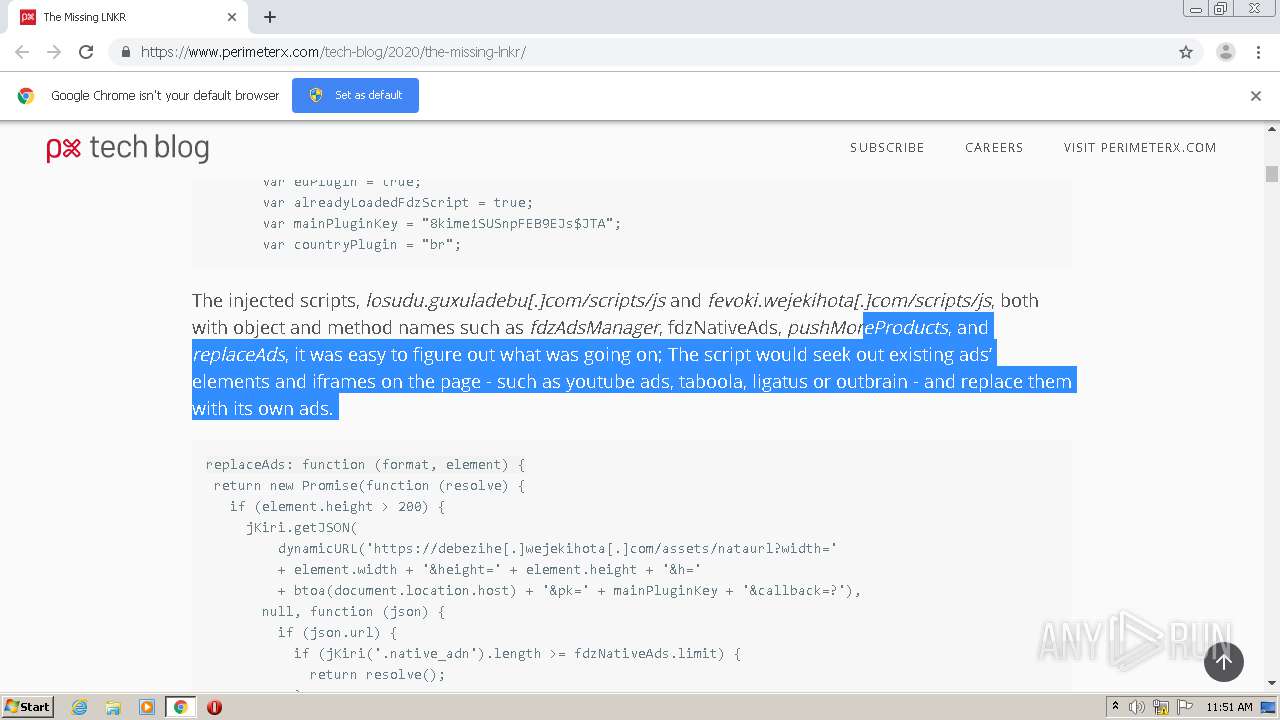The image size is (1280, 720).
Task: Click scrollbar down arrow
Action: (1272, 684)
